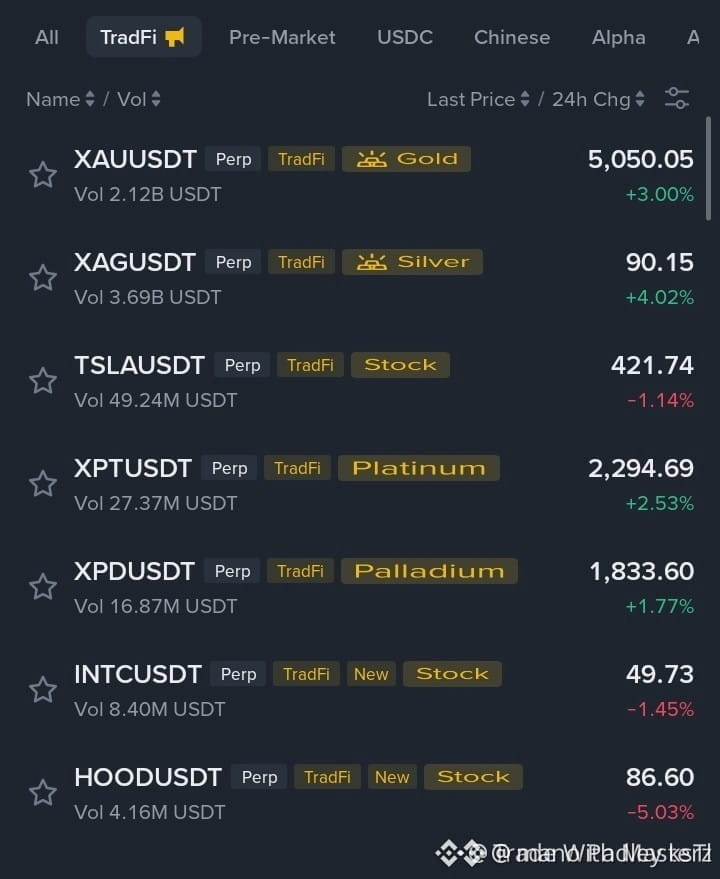The image size is (720, 879).
Task: Star the TSLAUSDT pair as favorite
Action: 43,381
